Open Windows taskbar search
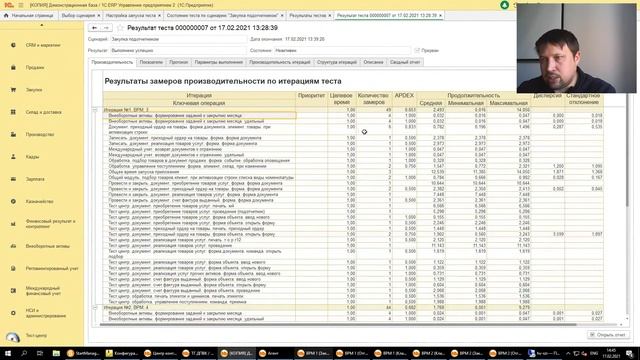The height and width of the screenshot is (360, 640). pyautogui.click(x=24, y=353)
